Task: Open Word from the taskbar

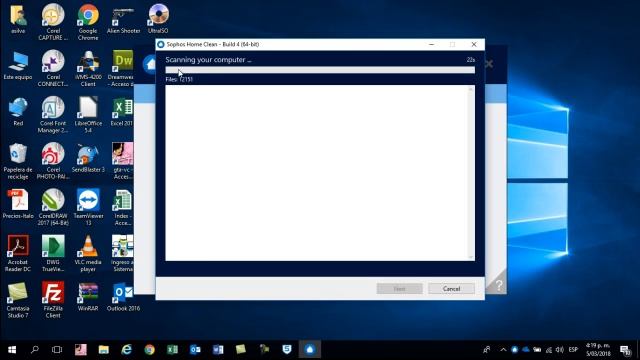Action: pos(218,349)
